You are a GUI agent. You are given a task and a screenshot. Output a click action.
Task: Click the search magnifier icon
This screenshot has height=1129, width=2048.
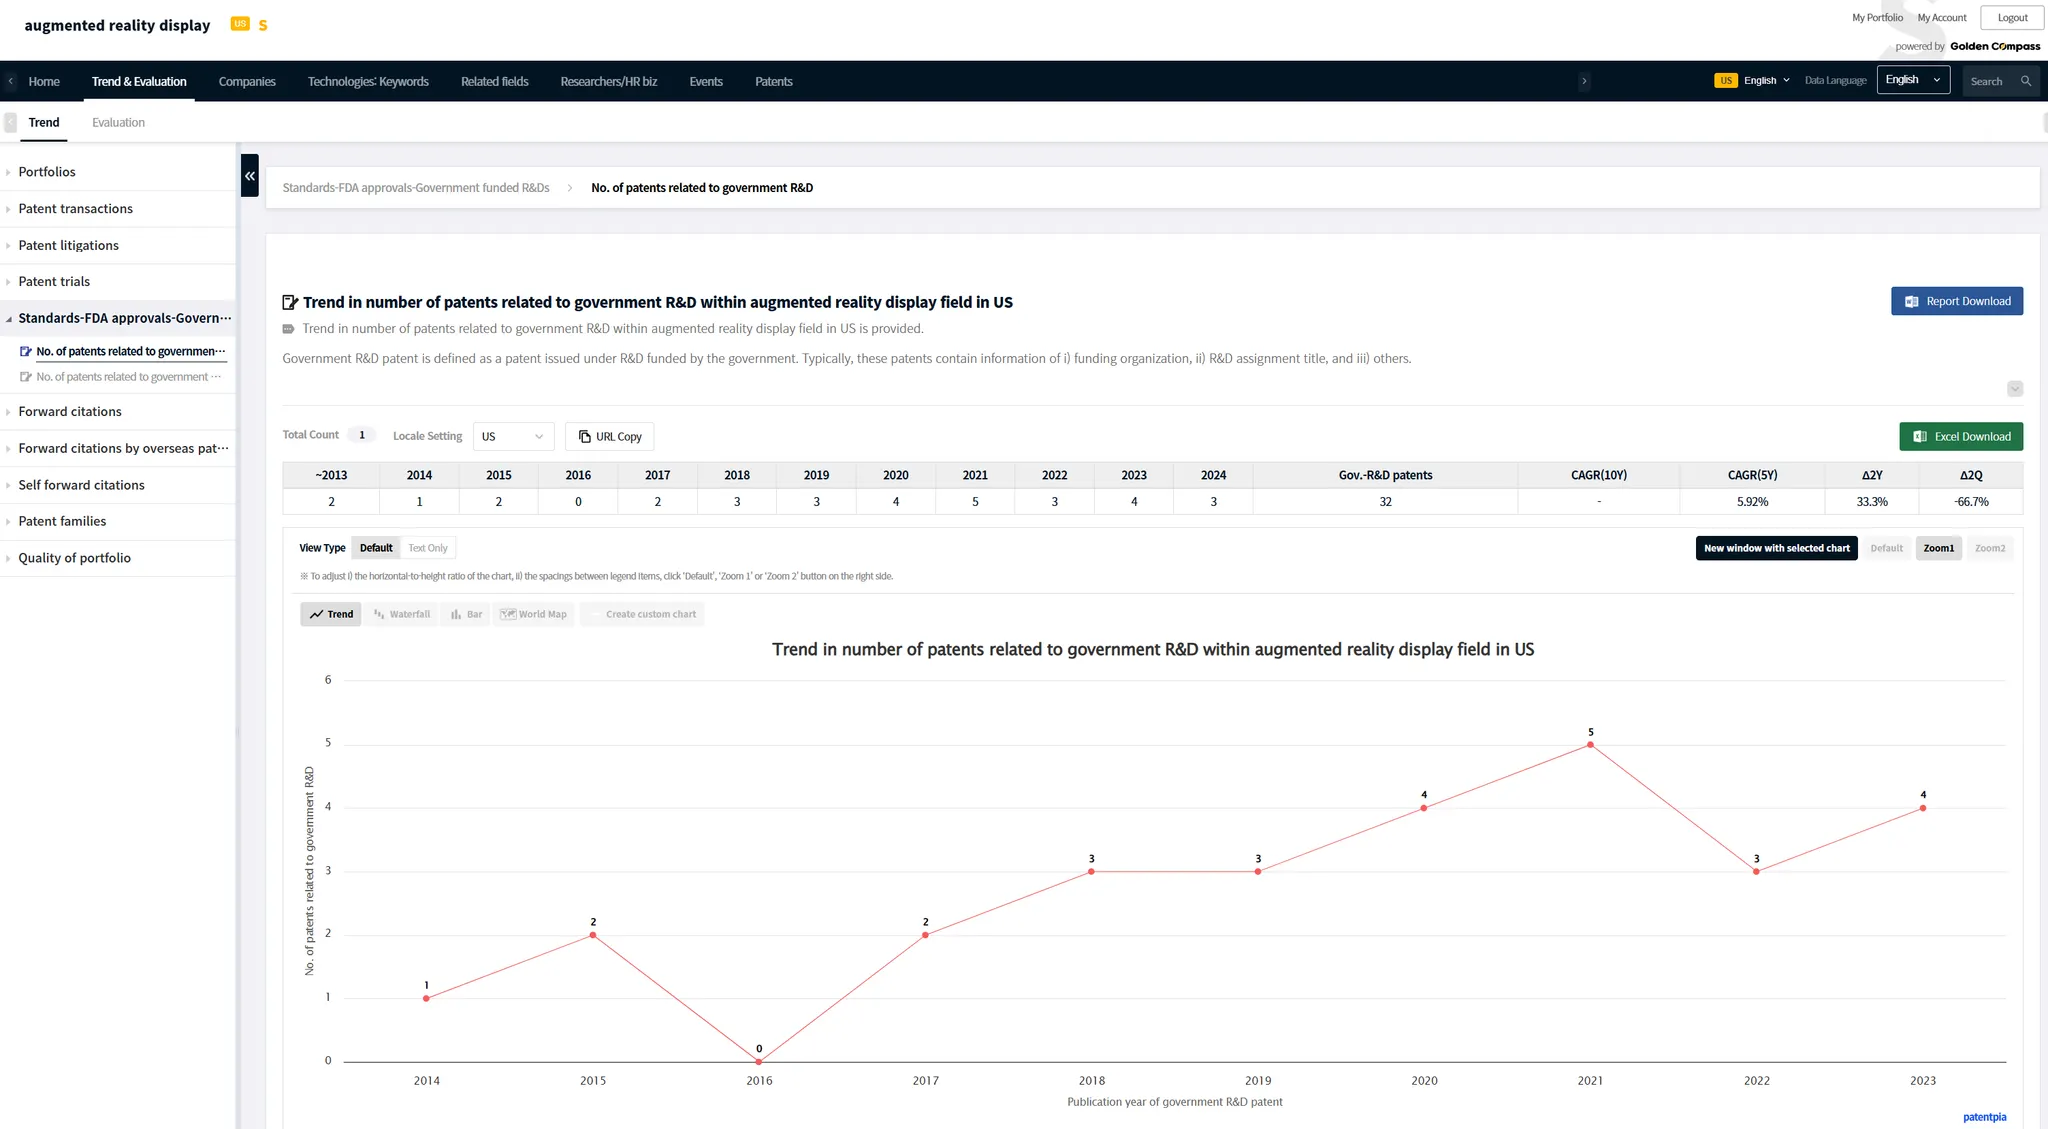[2025, 81]
